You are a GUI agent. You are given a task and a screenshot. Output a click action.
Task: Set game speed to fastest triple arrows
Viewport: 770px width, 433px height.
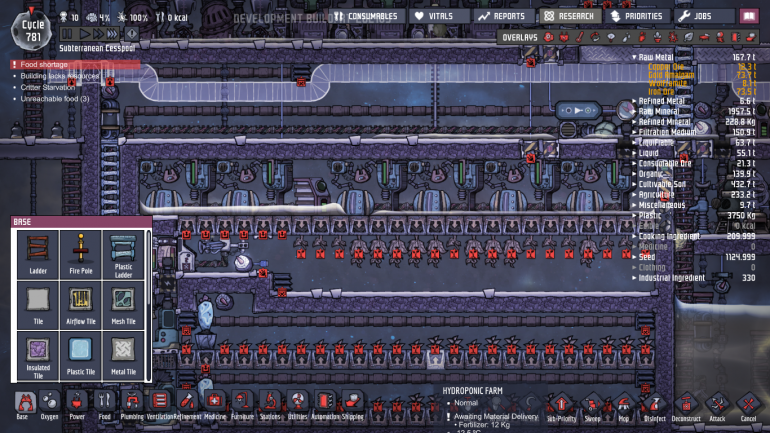point(112,34)
